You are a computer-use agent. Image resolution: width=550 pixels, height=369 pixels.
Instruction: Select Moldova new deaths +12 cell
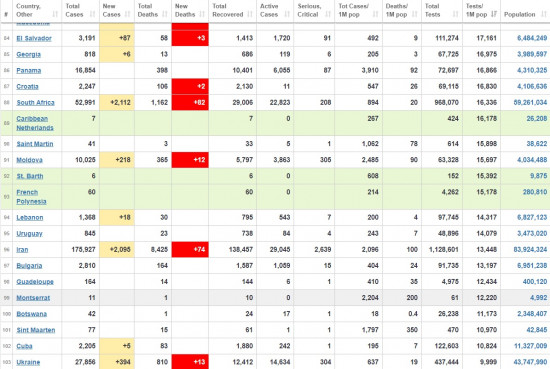190,160
